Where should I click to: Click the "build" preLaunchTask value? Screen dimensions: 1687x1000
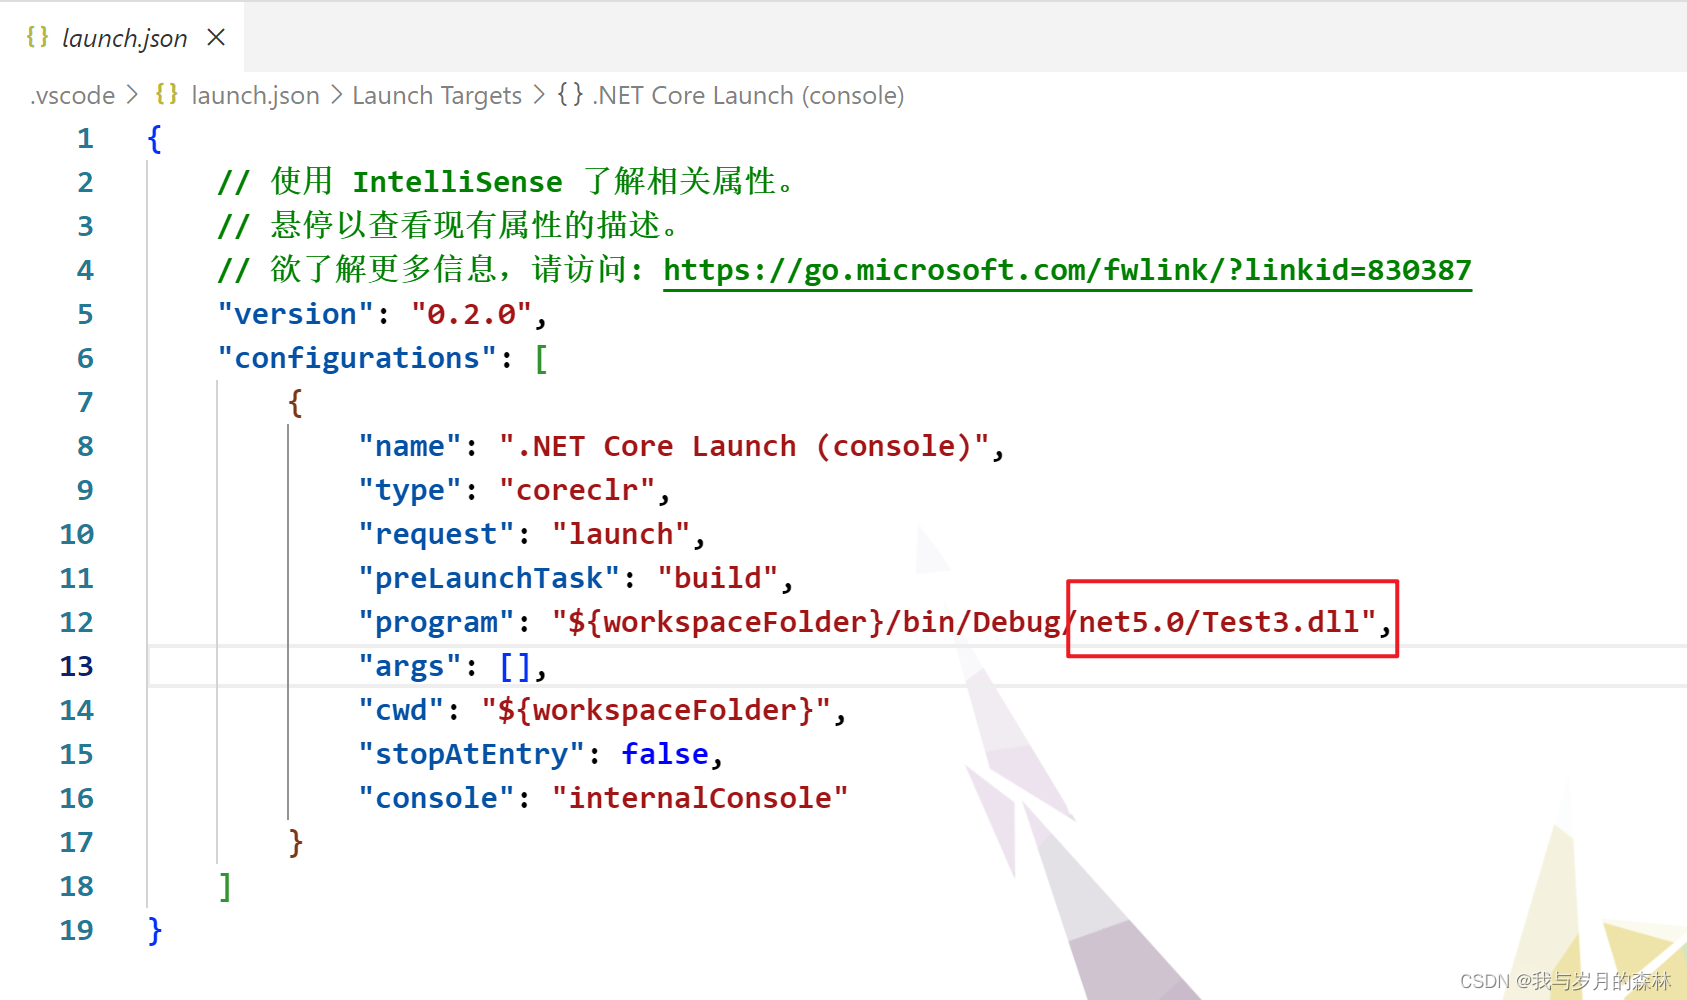[x=718, y=577]
